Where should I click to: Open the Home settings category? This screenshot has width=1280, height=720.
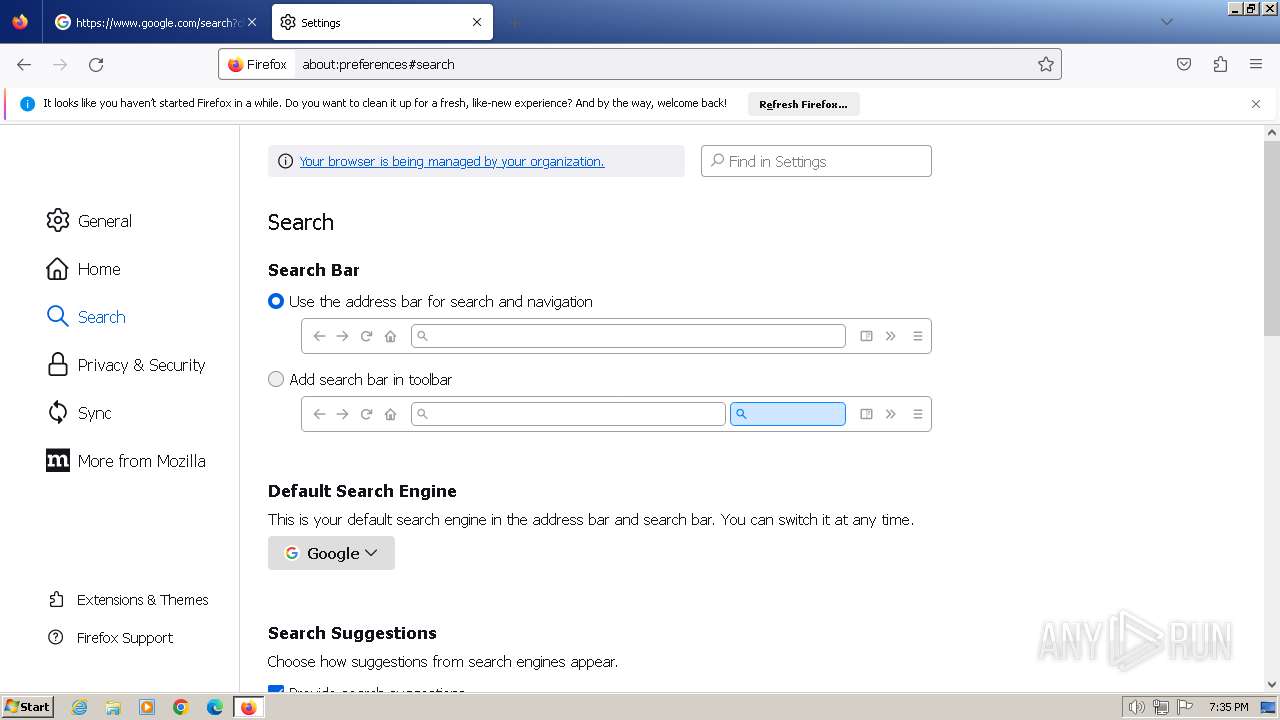[x=84, y=269]
